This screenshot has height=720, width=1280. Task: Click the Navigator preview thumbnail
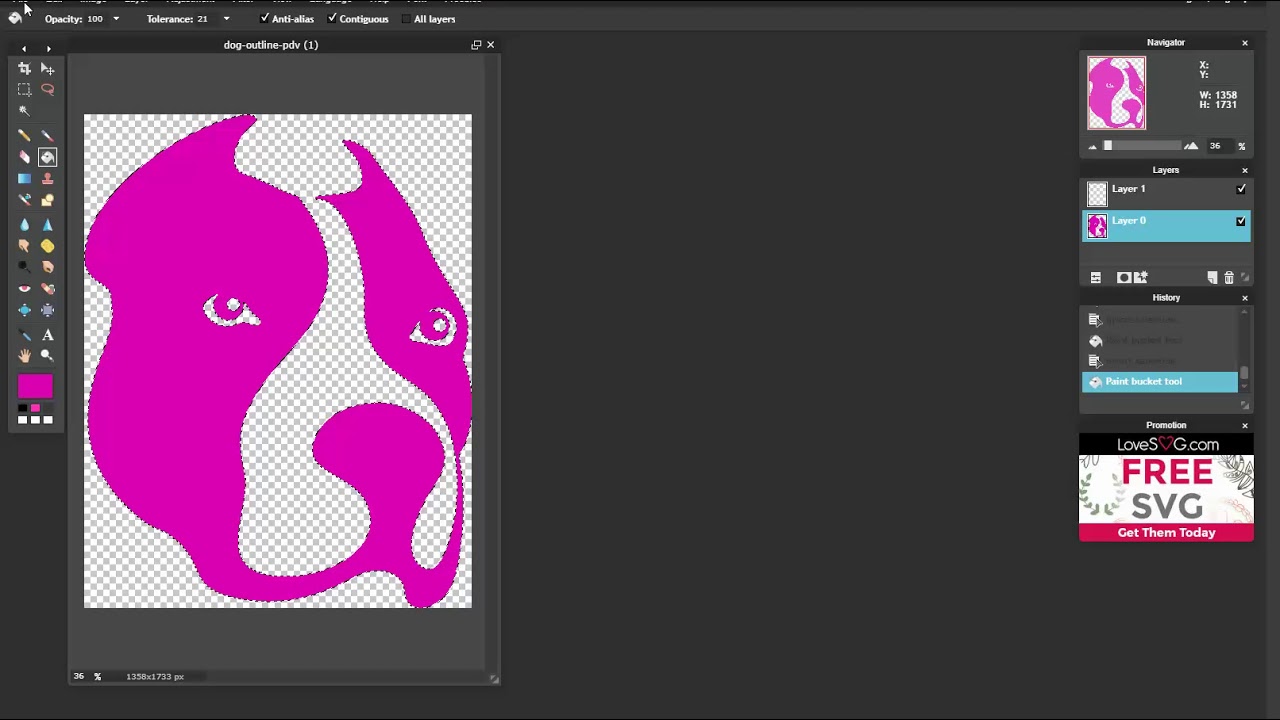click(1116, 94)
